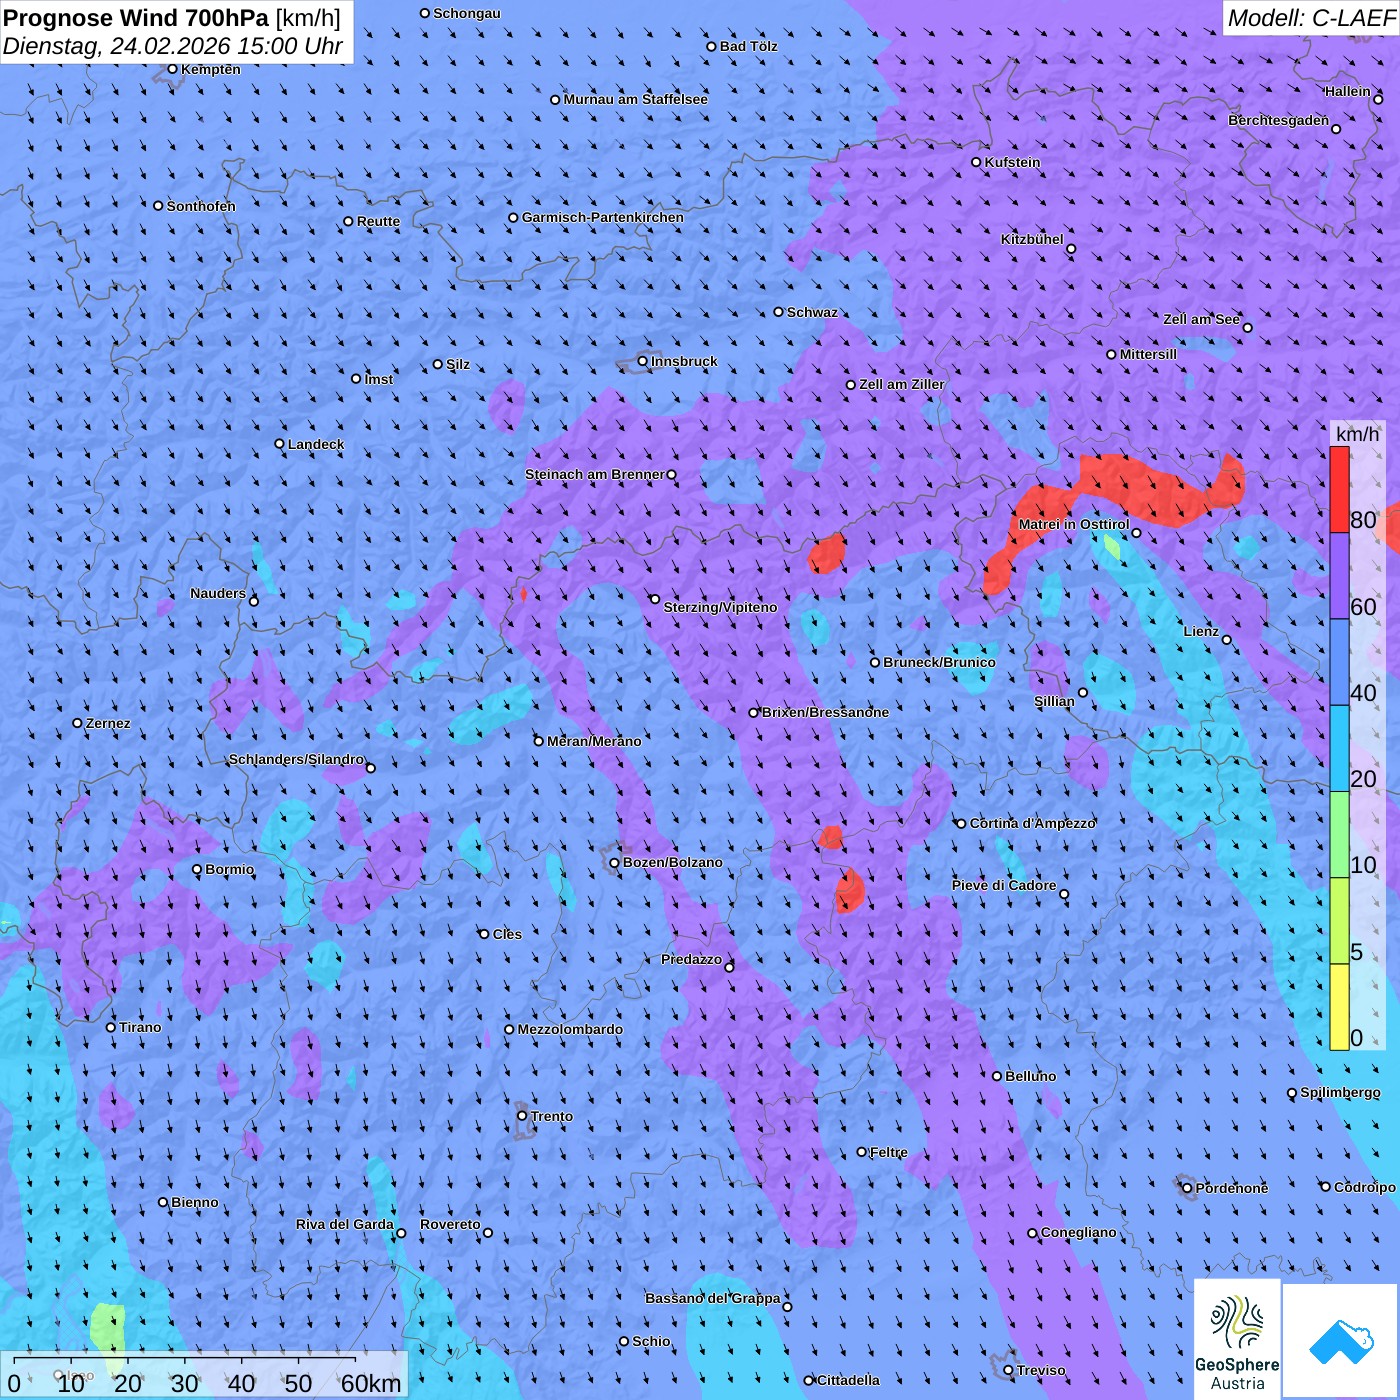The height and width of the screenshot is (1400, 1400).
Task: Click the Zell am See label
Action: 1201,319
